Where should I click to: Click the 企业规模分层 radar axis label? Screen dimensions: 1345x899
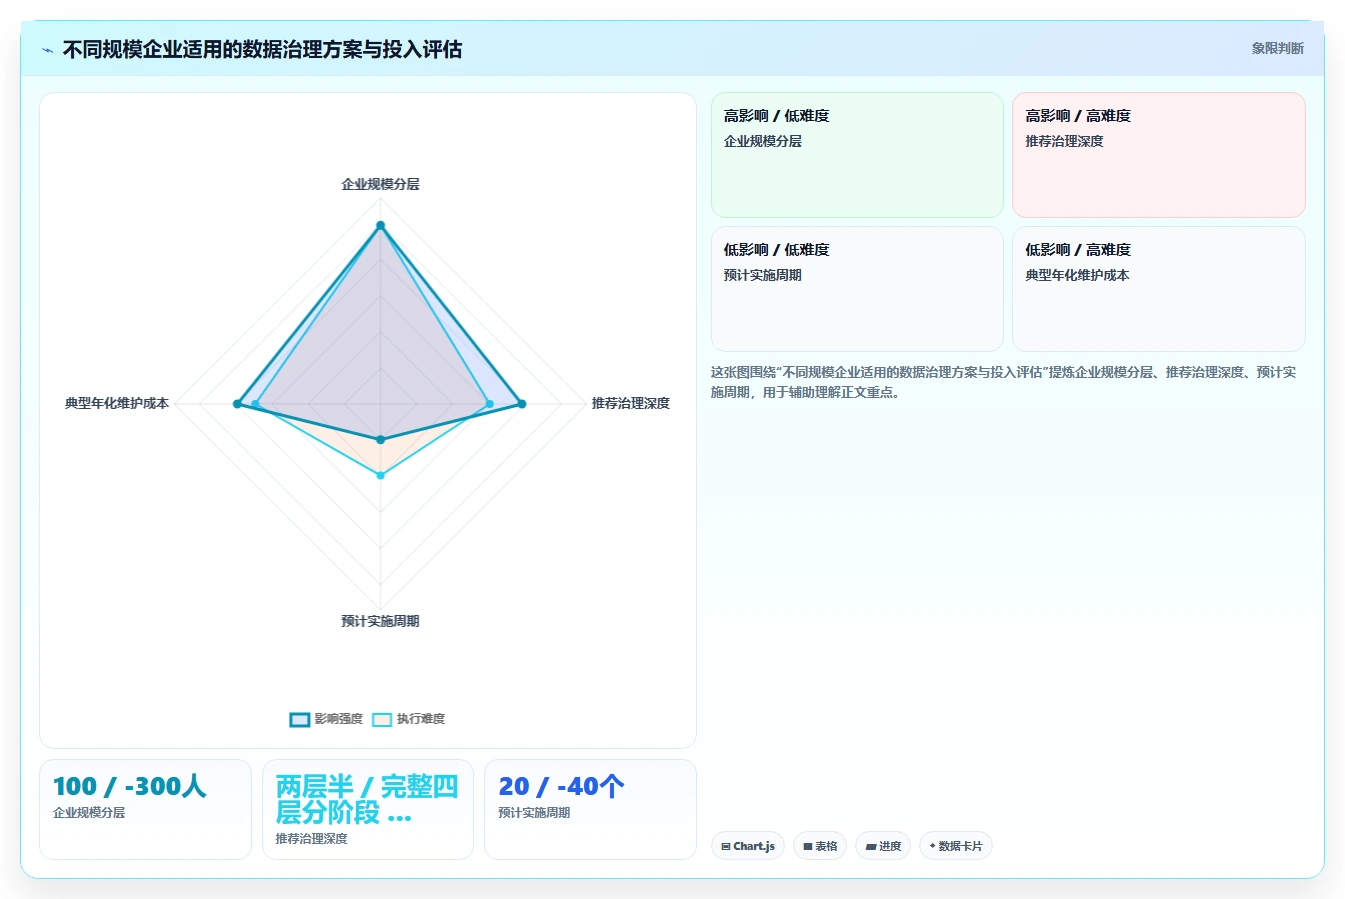(380, 184)
